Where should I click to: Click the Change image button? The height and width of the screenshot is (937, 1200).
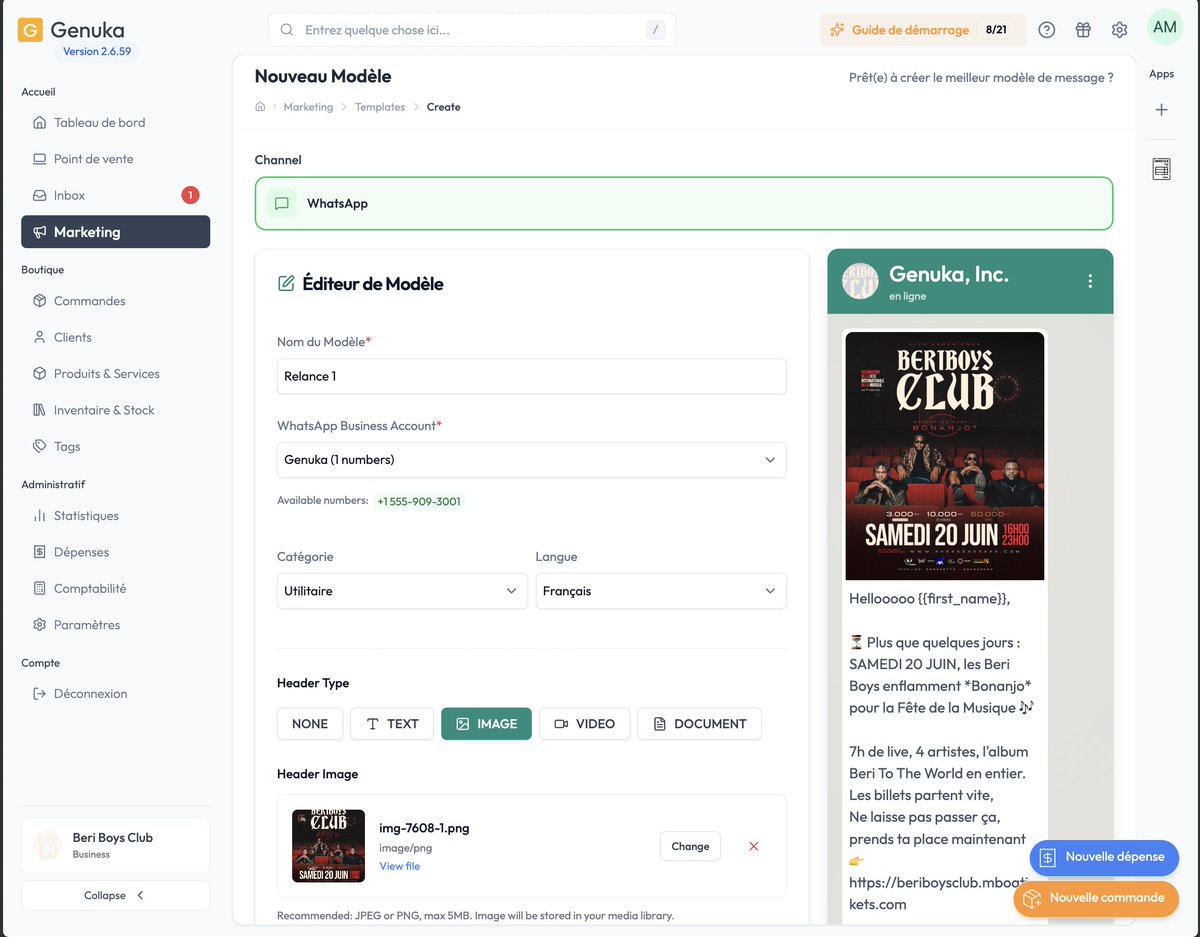[690, 846]
